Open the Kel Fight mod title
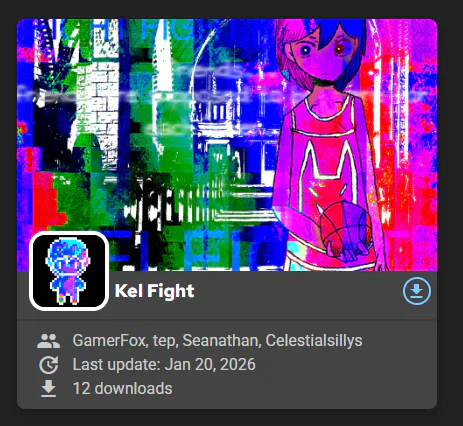 154,291
